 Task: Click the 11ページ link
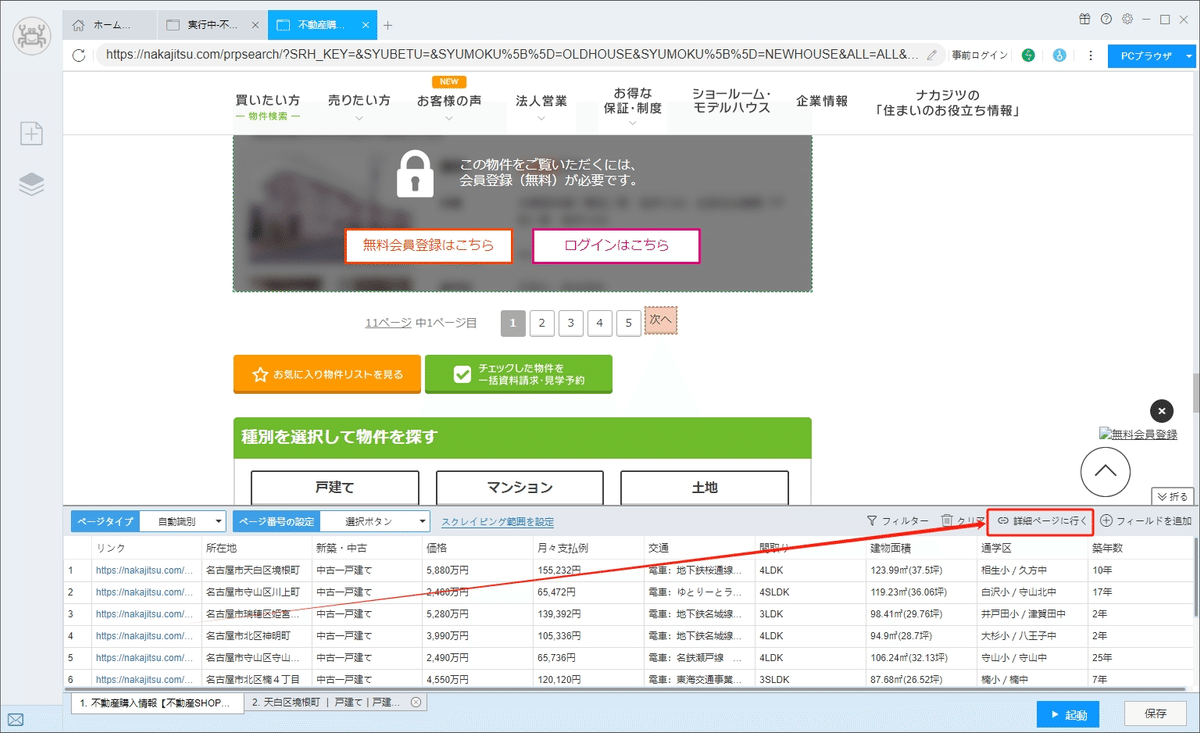click(388, 323)
